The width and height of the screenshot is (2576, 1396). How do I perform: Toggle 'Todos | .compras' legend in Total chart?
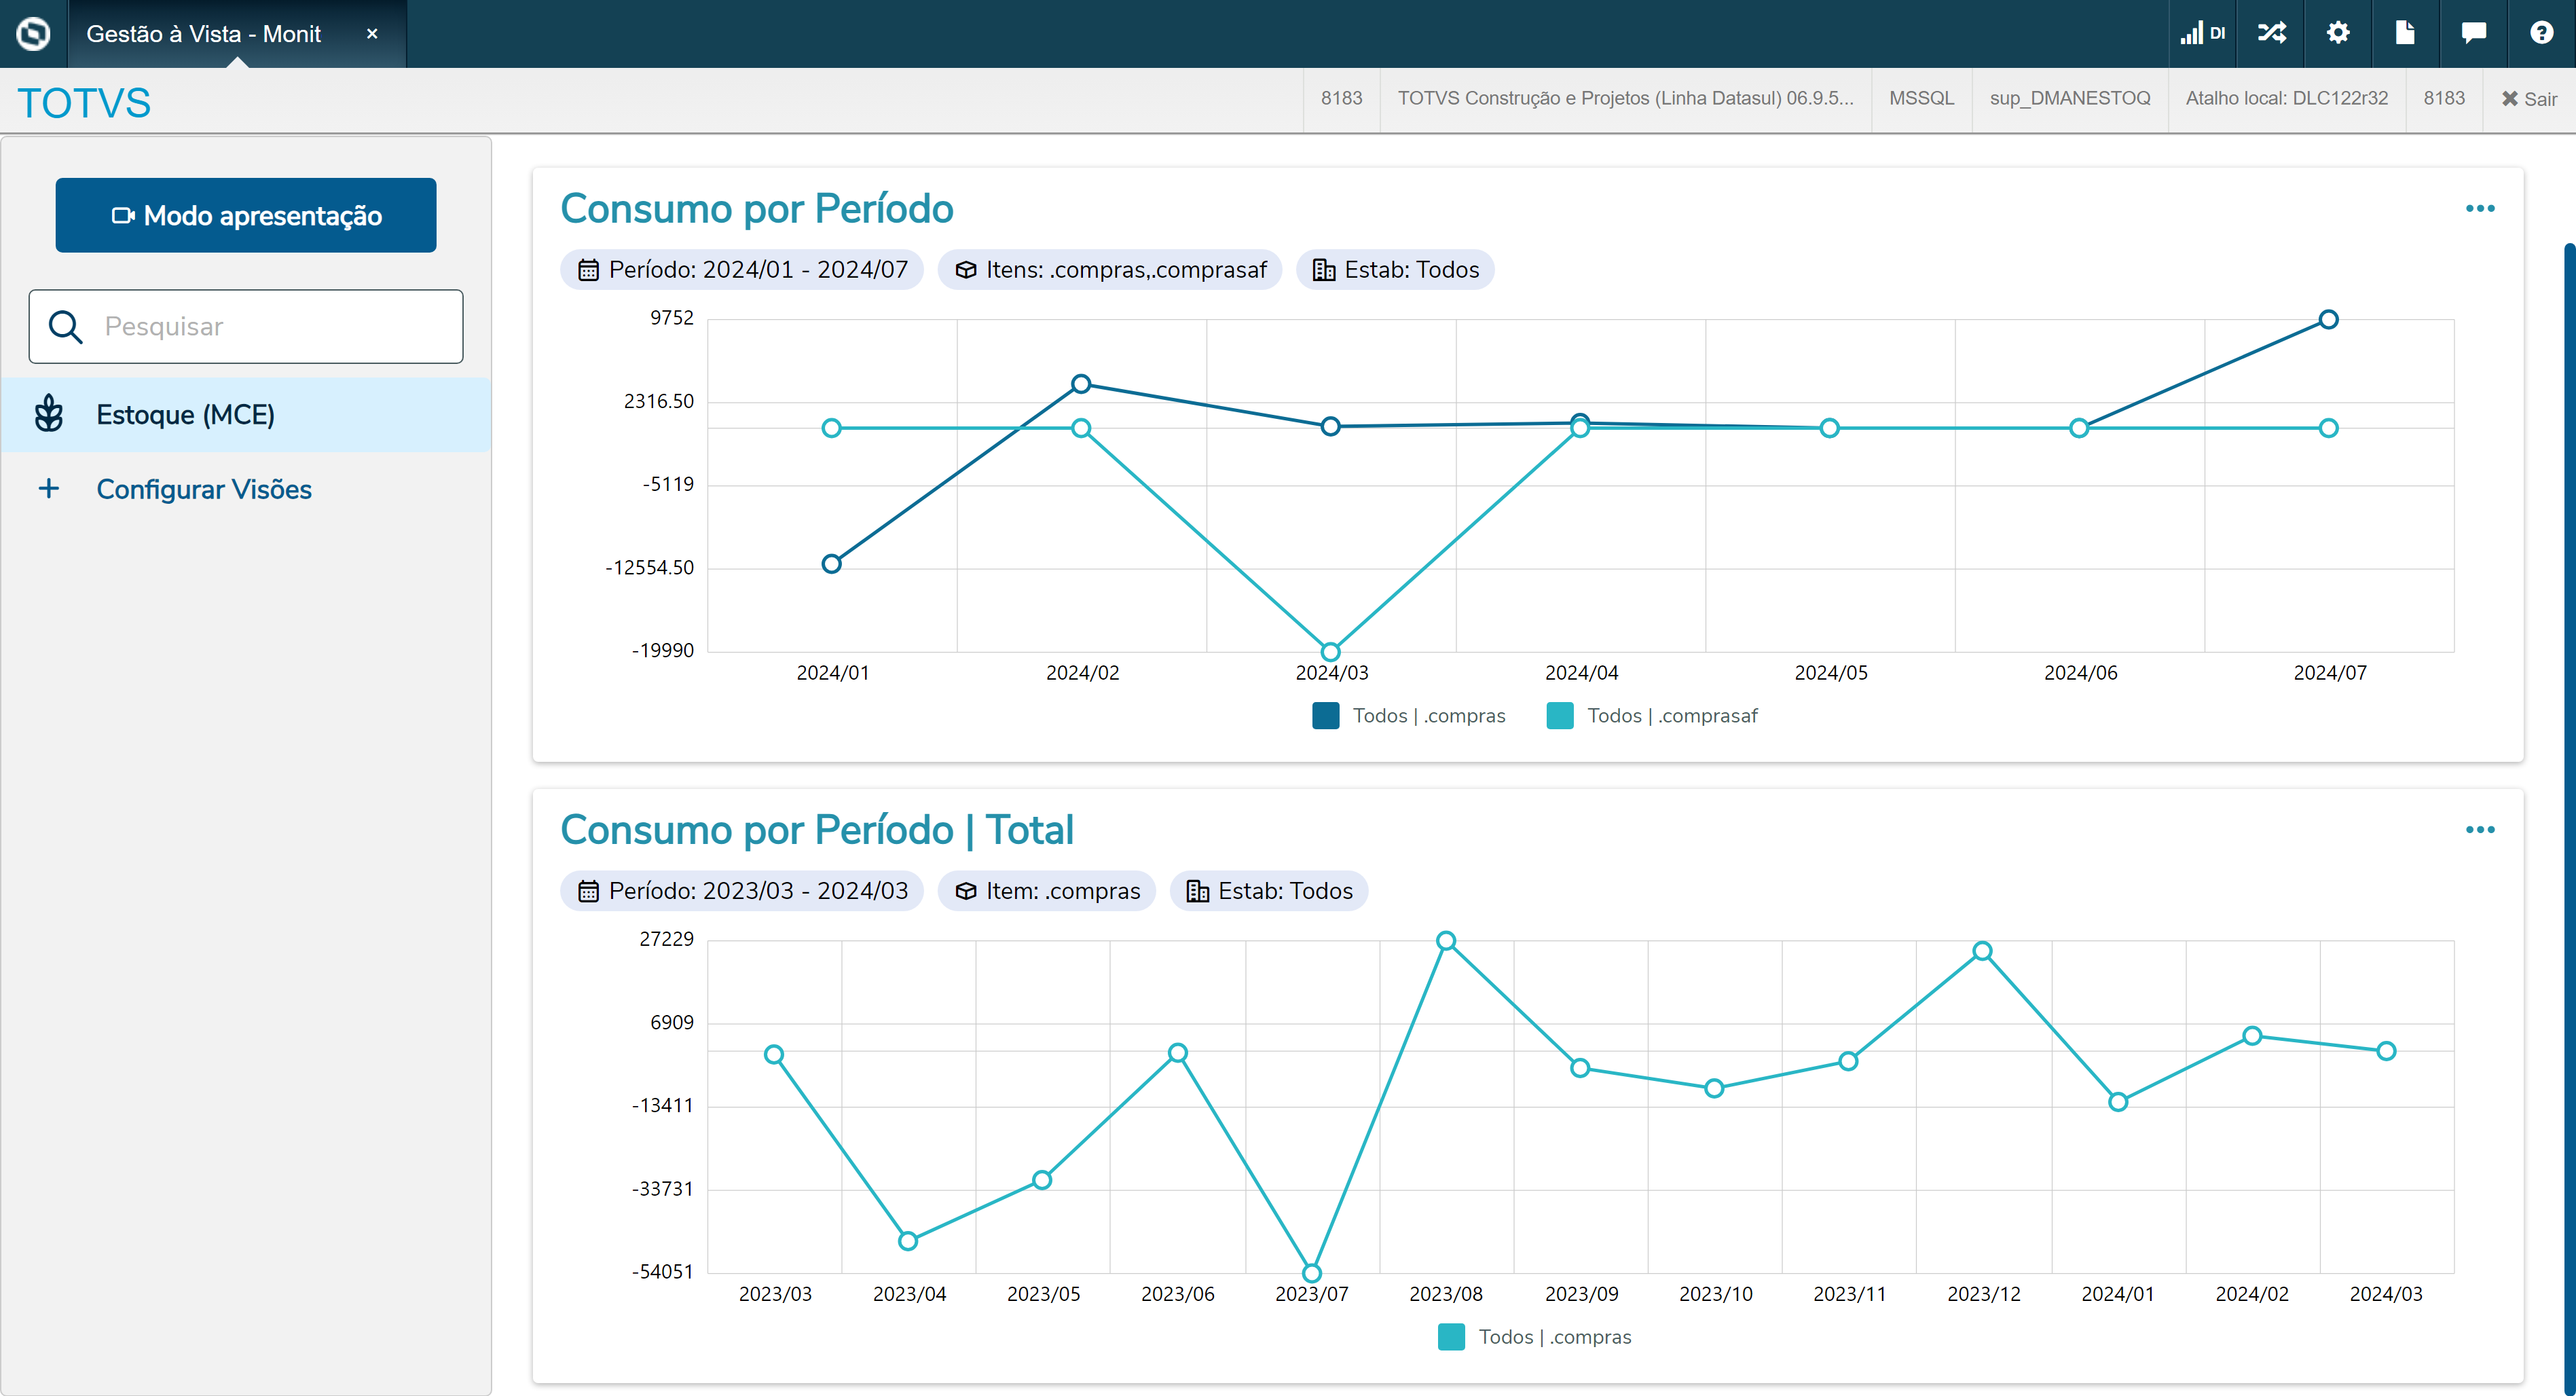coord(1534,1337)
